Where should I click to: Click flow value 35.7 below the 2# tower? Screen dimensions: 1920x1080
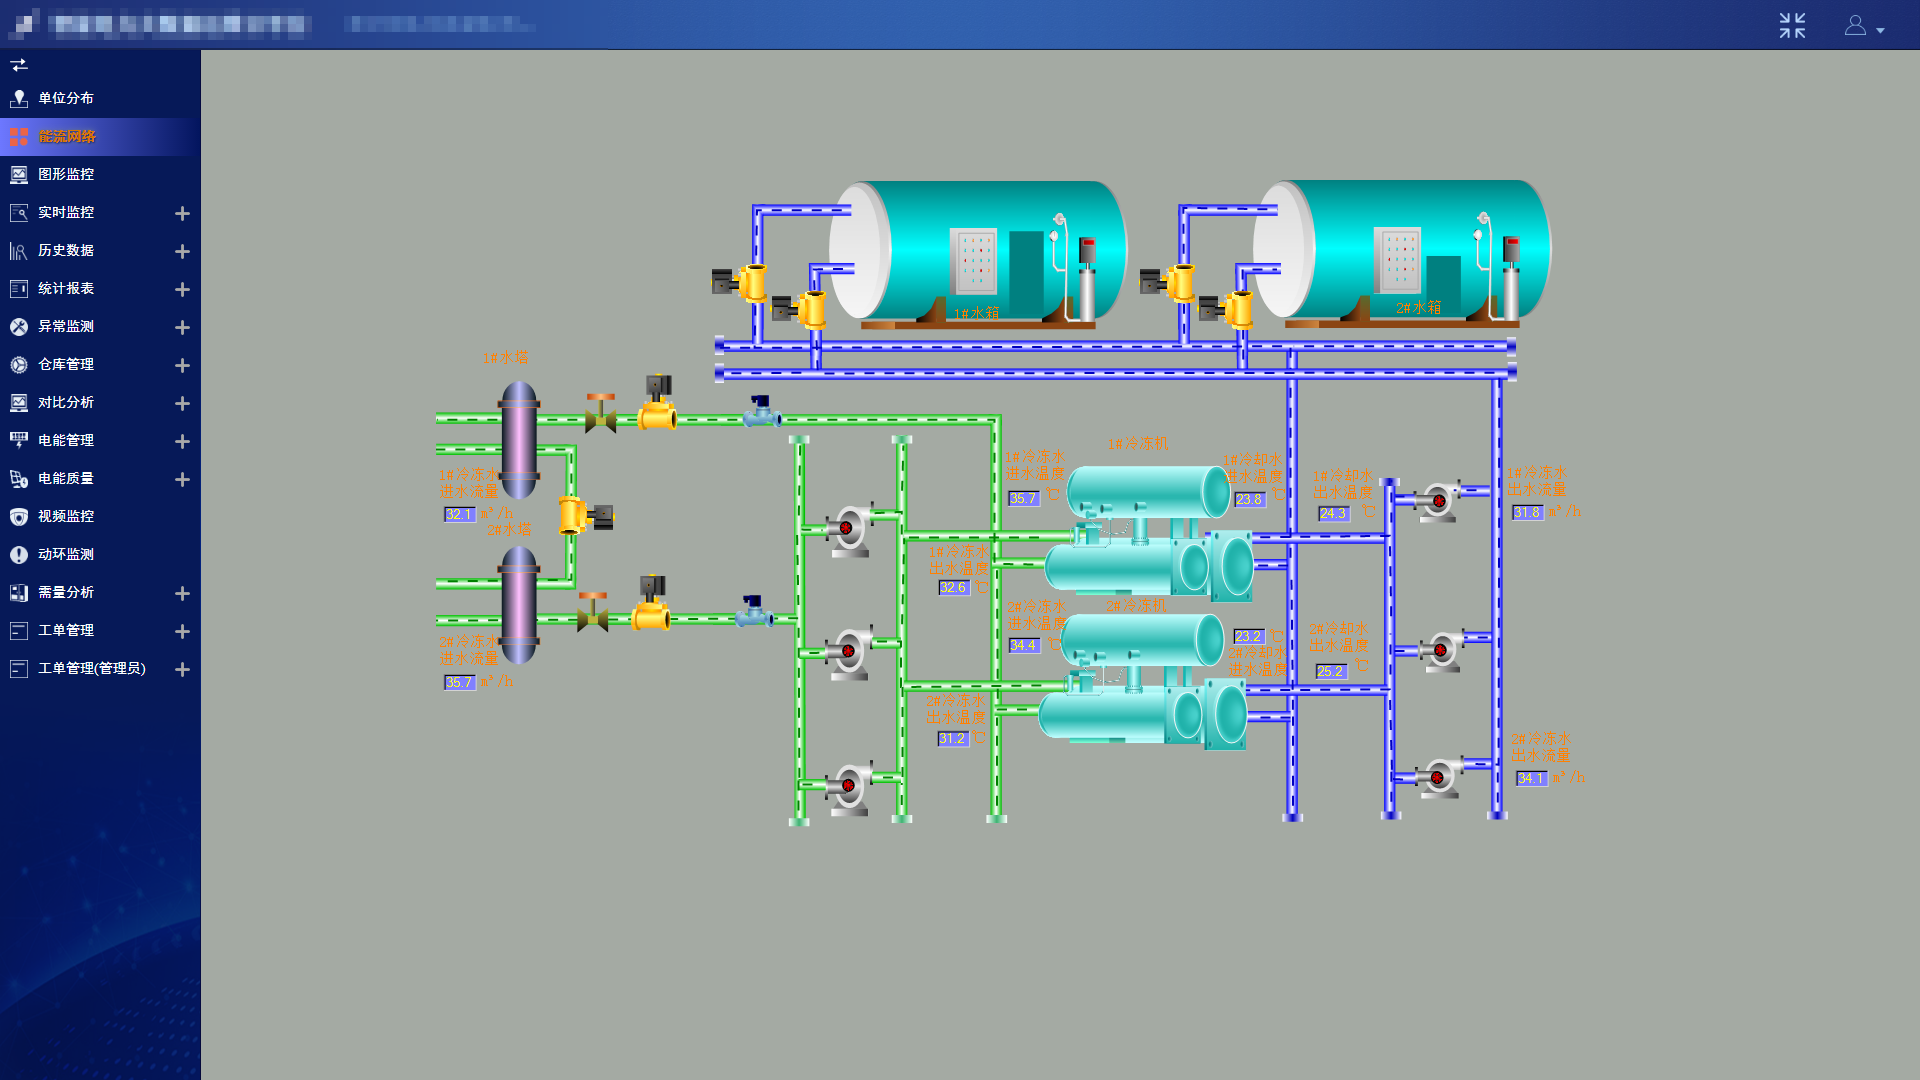460,682
